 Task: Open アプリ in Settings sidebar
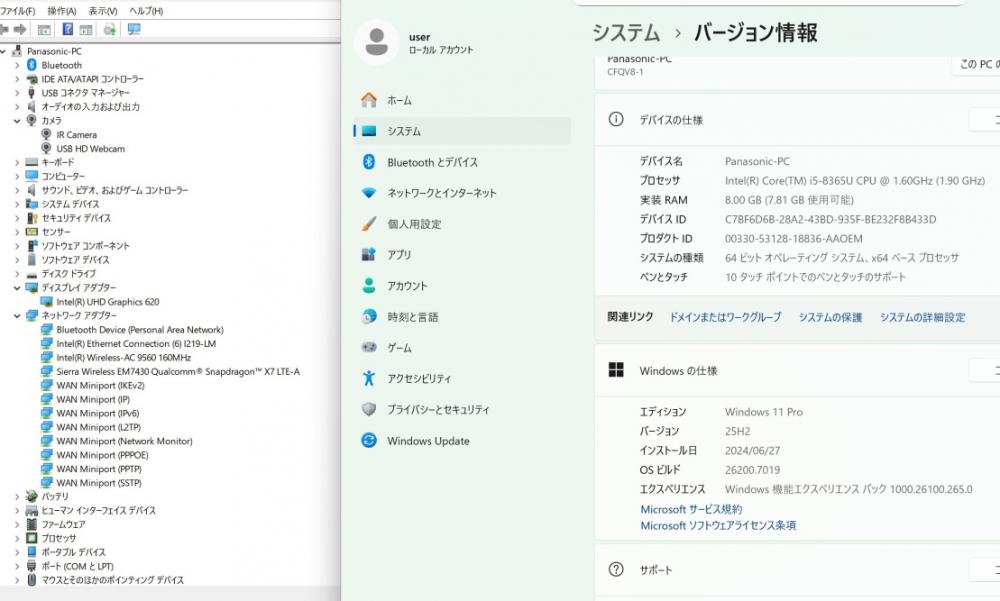point(462,255)
